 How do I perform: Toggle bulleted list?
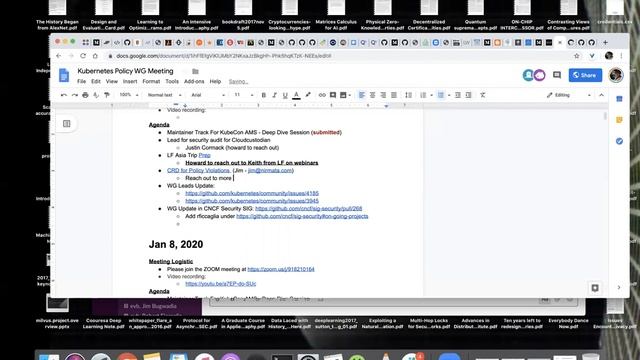441,95
